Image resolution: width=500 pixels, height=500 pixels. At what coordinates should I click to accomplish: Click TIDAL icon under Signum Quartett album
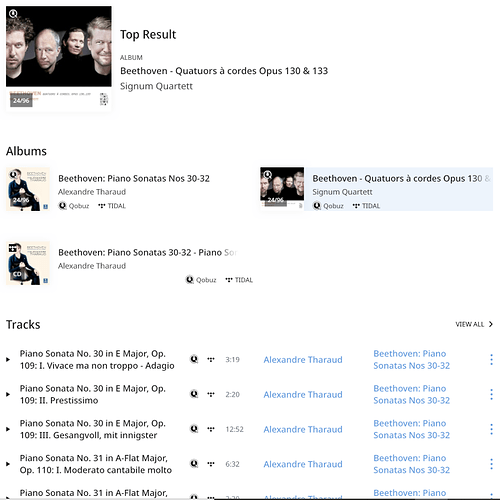tap(356, 206)
